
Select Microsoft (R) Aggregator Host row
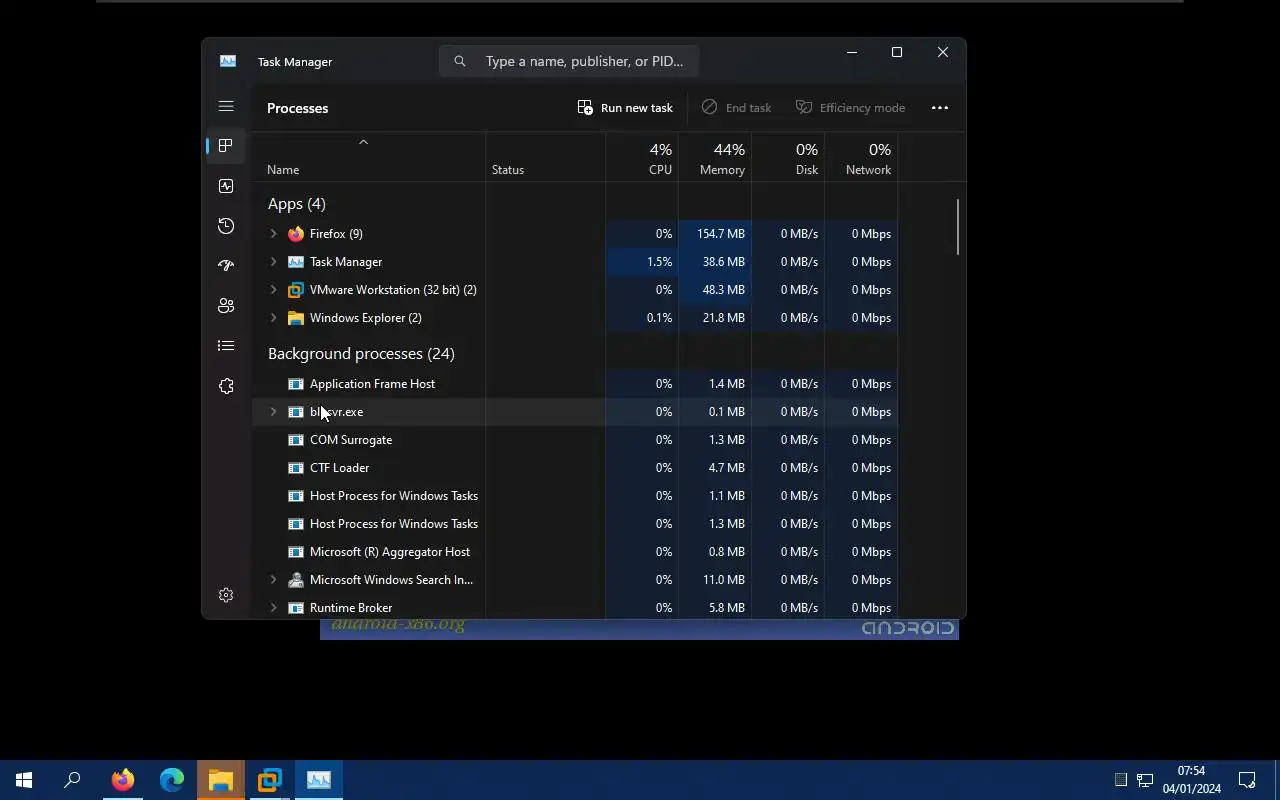point(575,552)
